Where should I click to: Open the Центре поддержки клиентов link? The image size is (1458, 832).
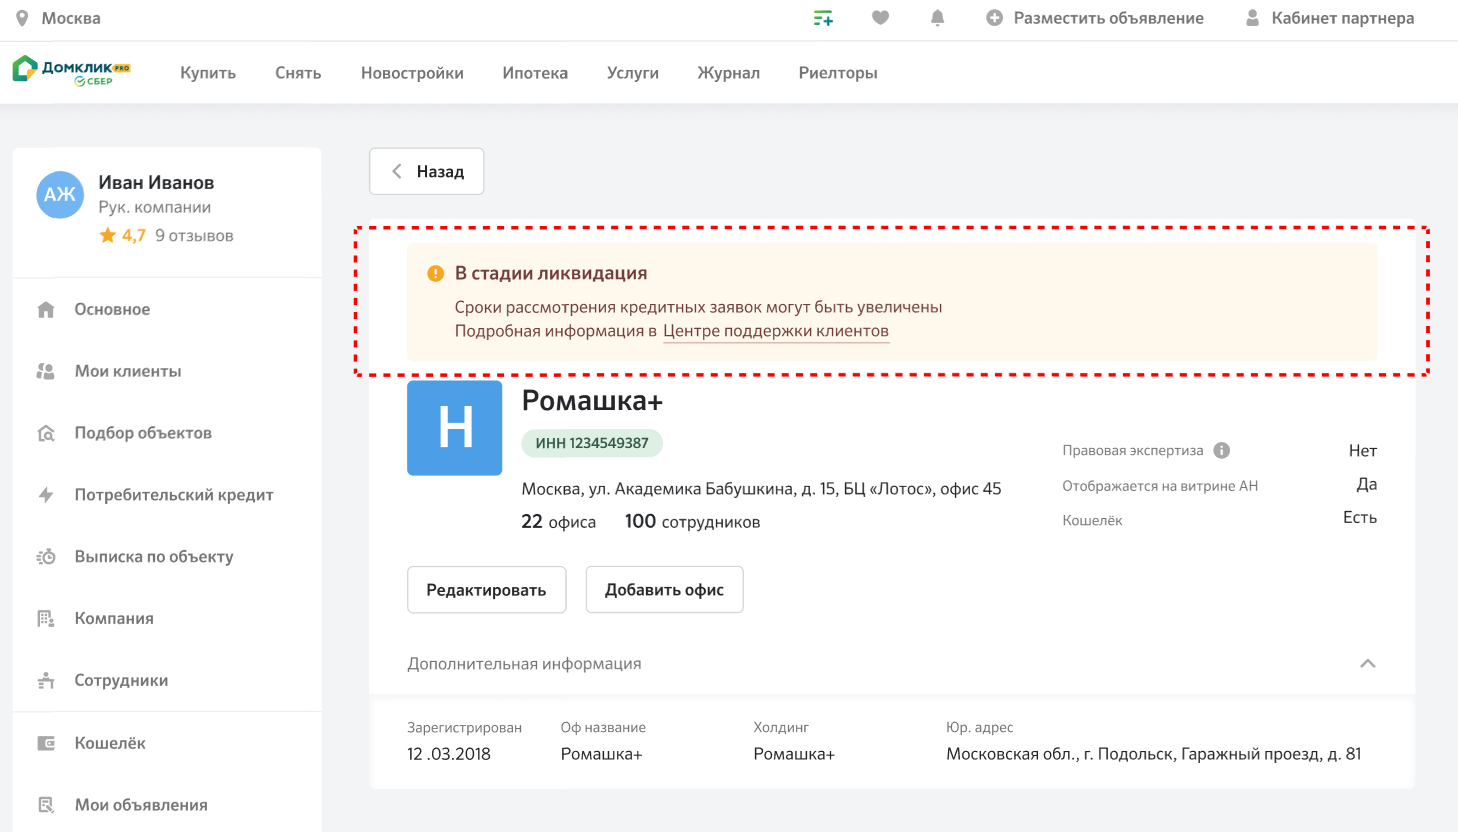[776, 331]
